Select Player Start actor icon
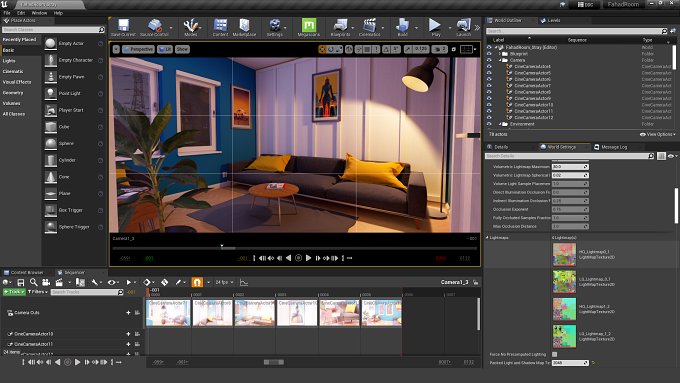 pos(51,110)
